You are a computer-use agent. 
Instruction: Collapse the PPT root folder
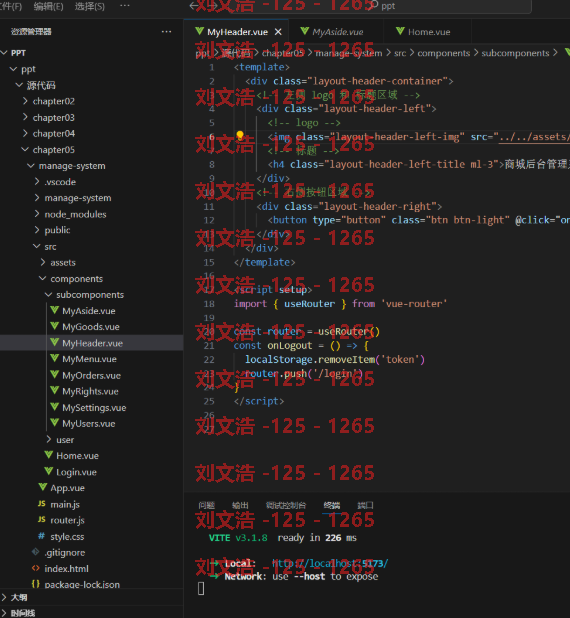(5, 53)
